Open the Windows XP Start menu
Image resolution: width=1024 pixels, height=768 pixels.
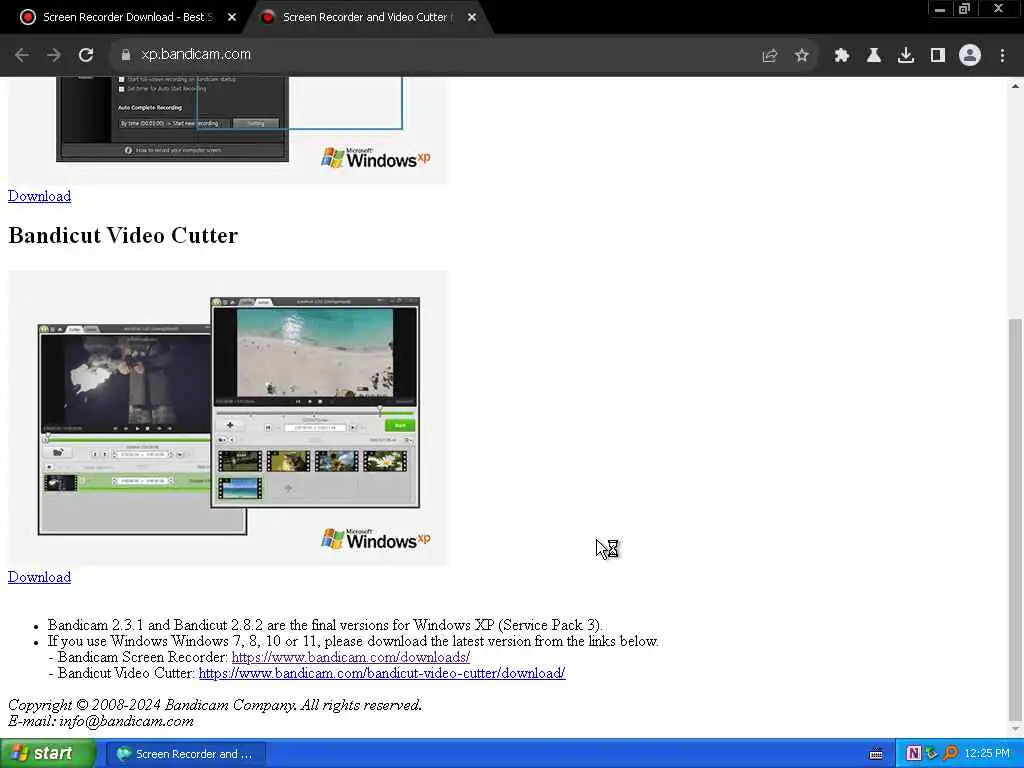(x=47, y=754)
